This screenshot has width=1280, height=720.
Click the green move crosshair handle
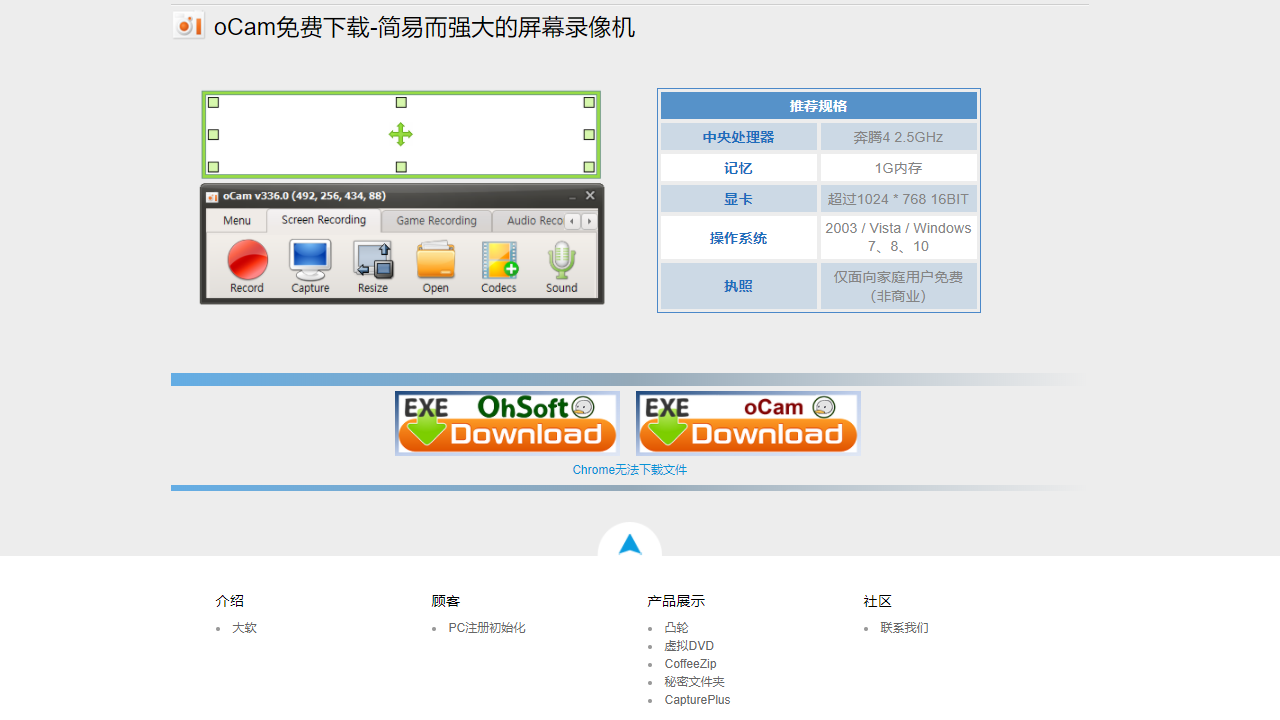pyautogui.click(x=400, y=134)
